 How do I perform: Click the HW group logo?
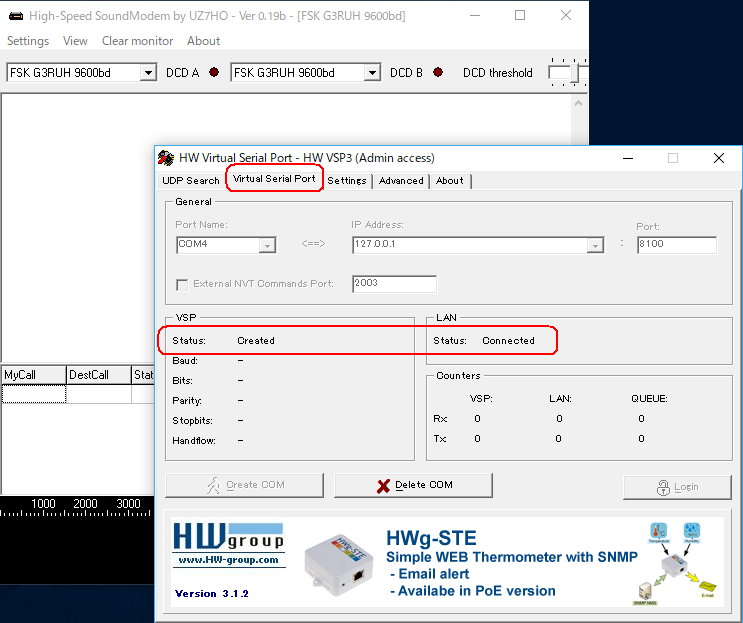(x=228, y=537)
